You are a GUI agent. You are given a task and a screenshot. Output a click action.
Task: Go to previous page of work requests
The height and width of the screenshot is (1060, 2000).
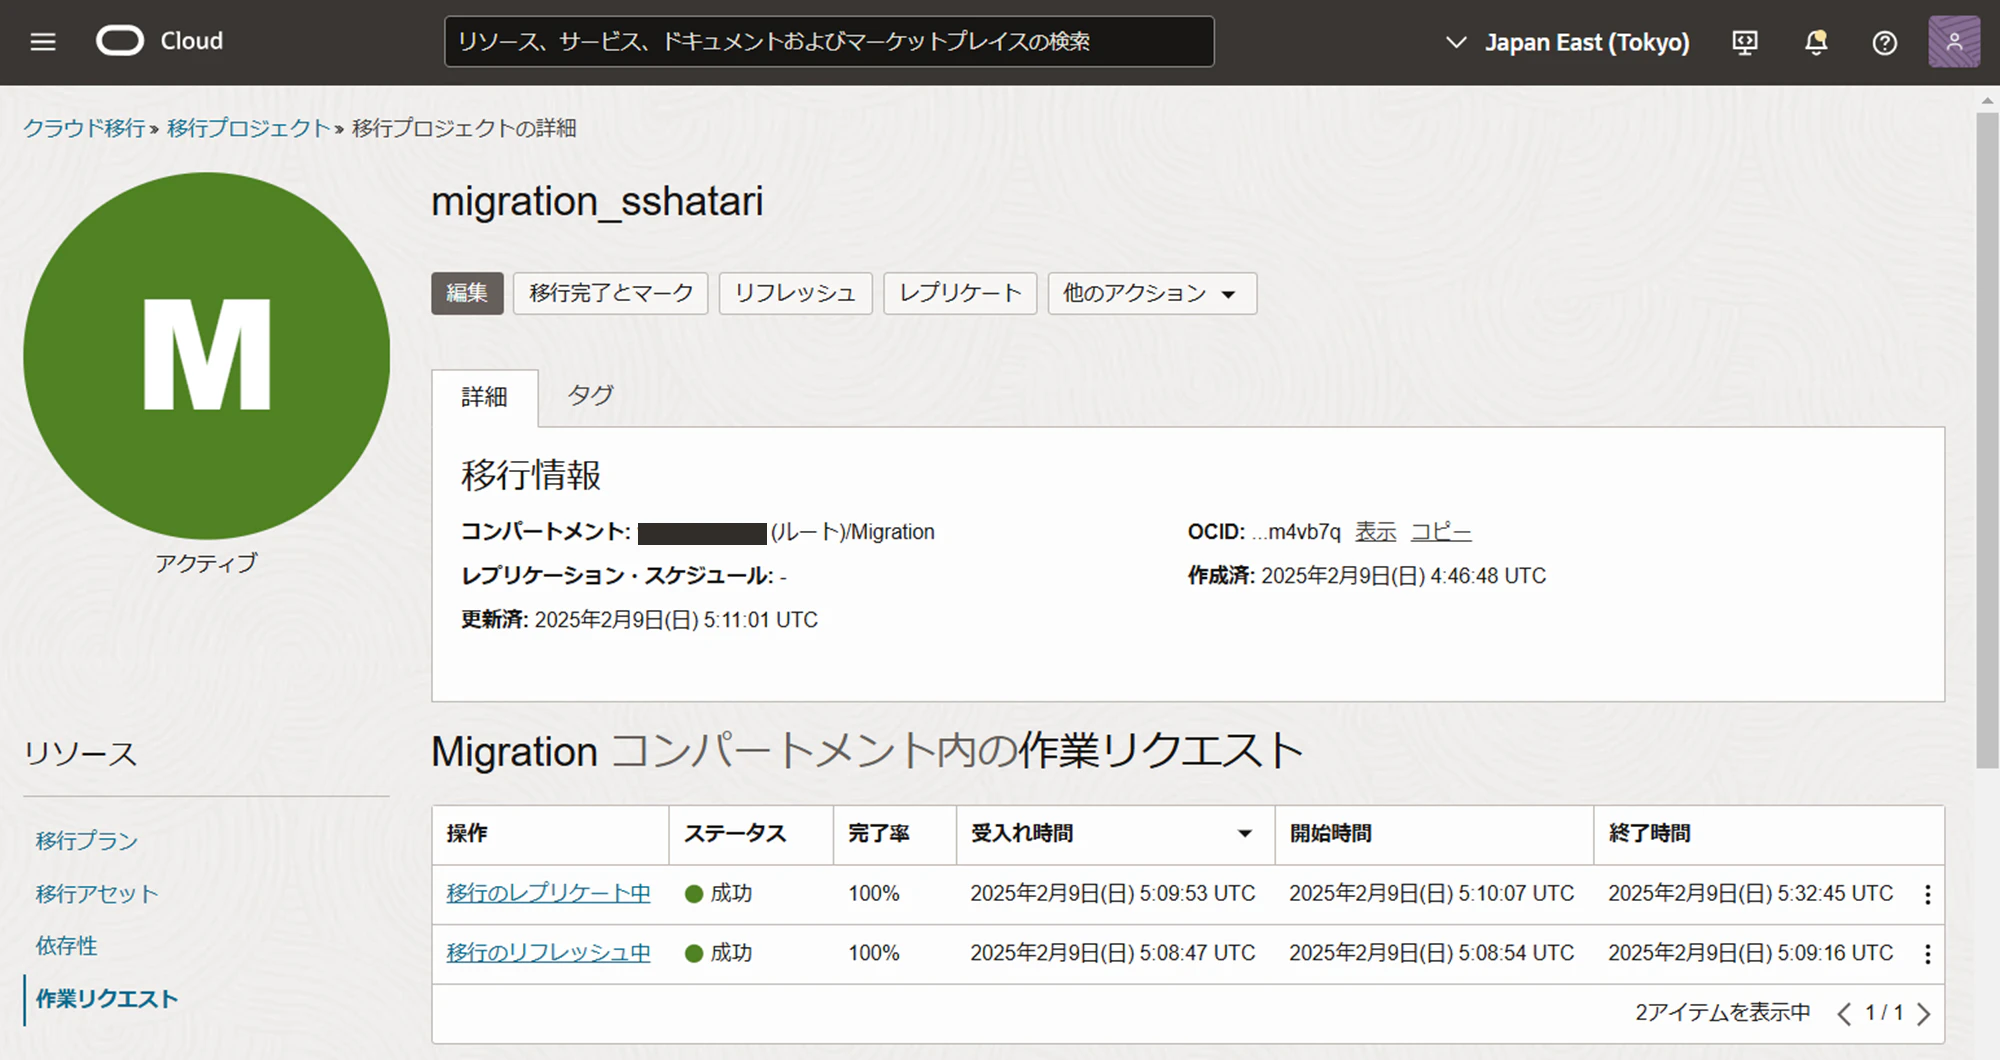tap(1844, 1014)
